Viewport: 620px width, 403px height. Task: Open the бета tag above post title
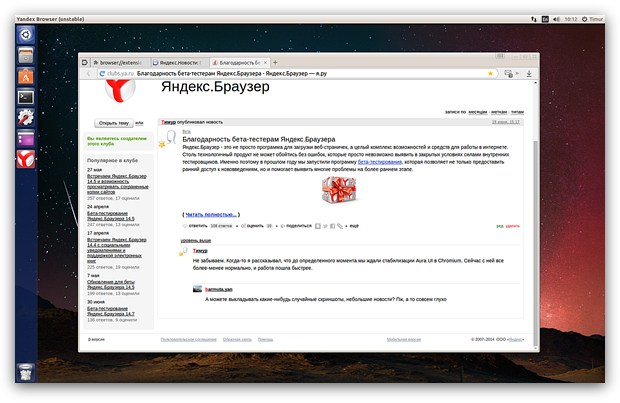tap(186, 132)
